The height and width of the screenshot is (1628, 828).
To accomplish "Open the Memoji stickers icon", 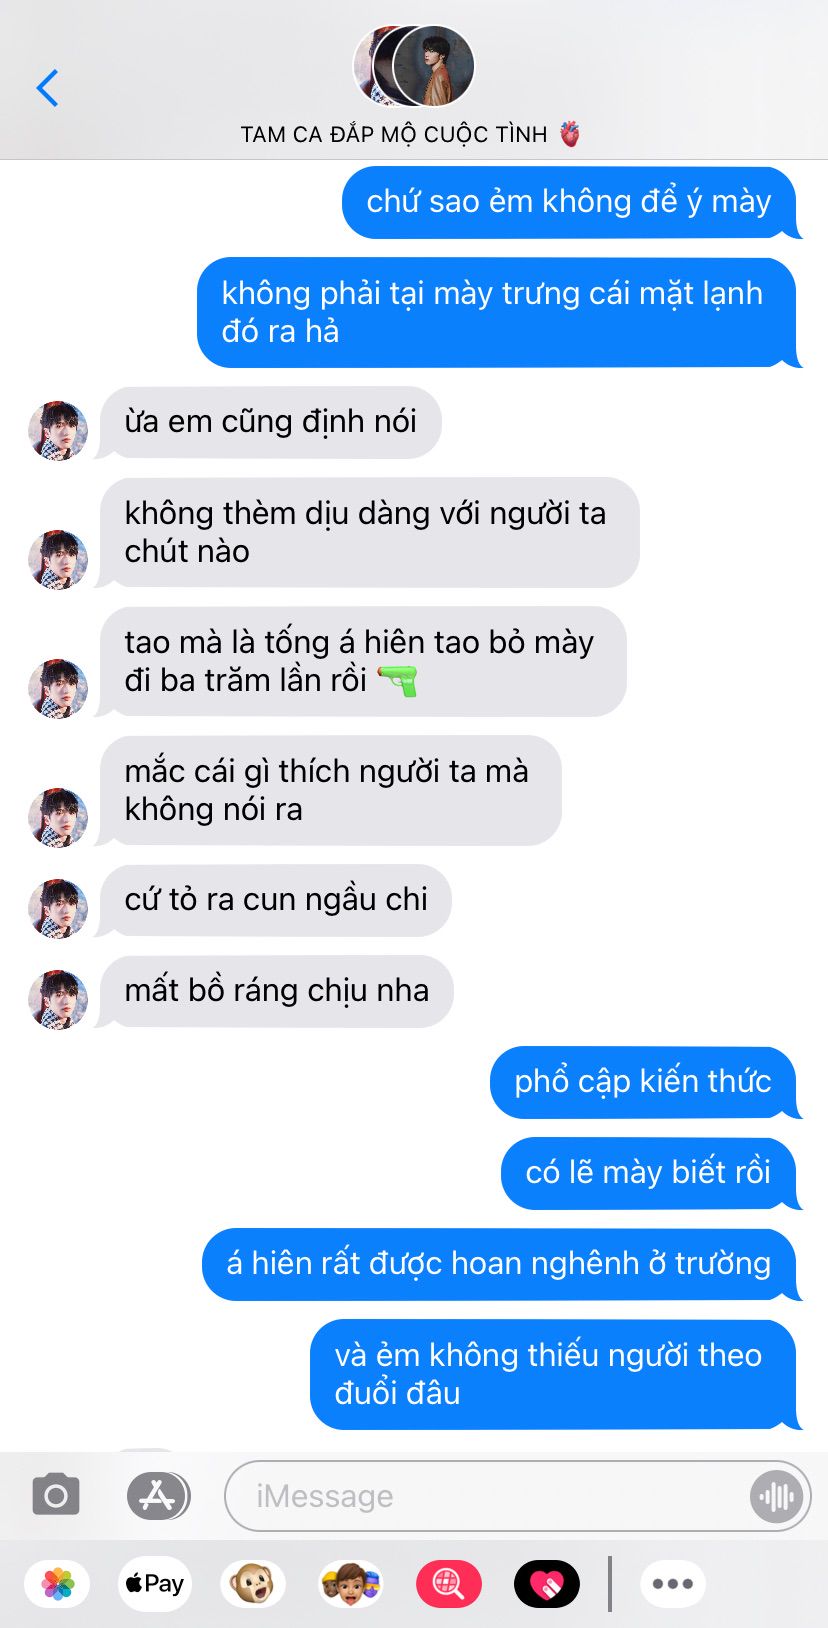I will (x=350, y=1584).
